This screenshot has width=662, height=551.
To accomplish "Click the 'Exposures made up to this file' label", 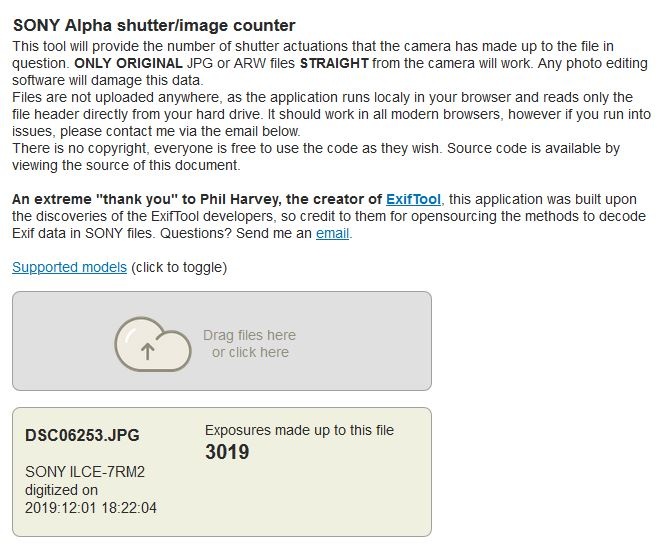I will pyautogui.click(x=299, y=430).
